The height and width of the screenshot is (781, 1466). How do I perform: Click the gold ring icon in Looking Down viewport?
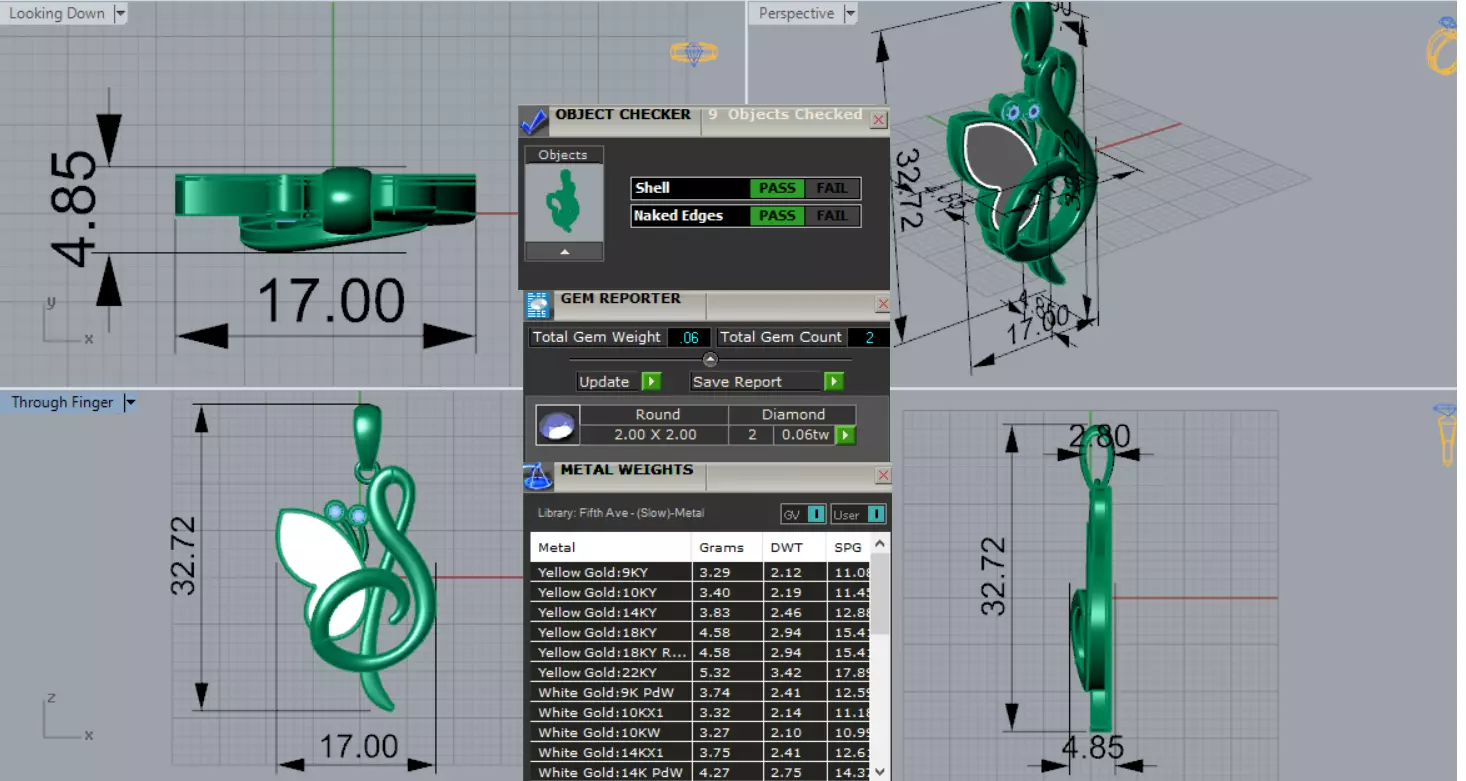tap(693, 53)
